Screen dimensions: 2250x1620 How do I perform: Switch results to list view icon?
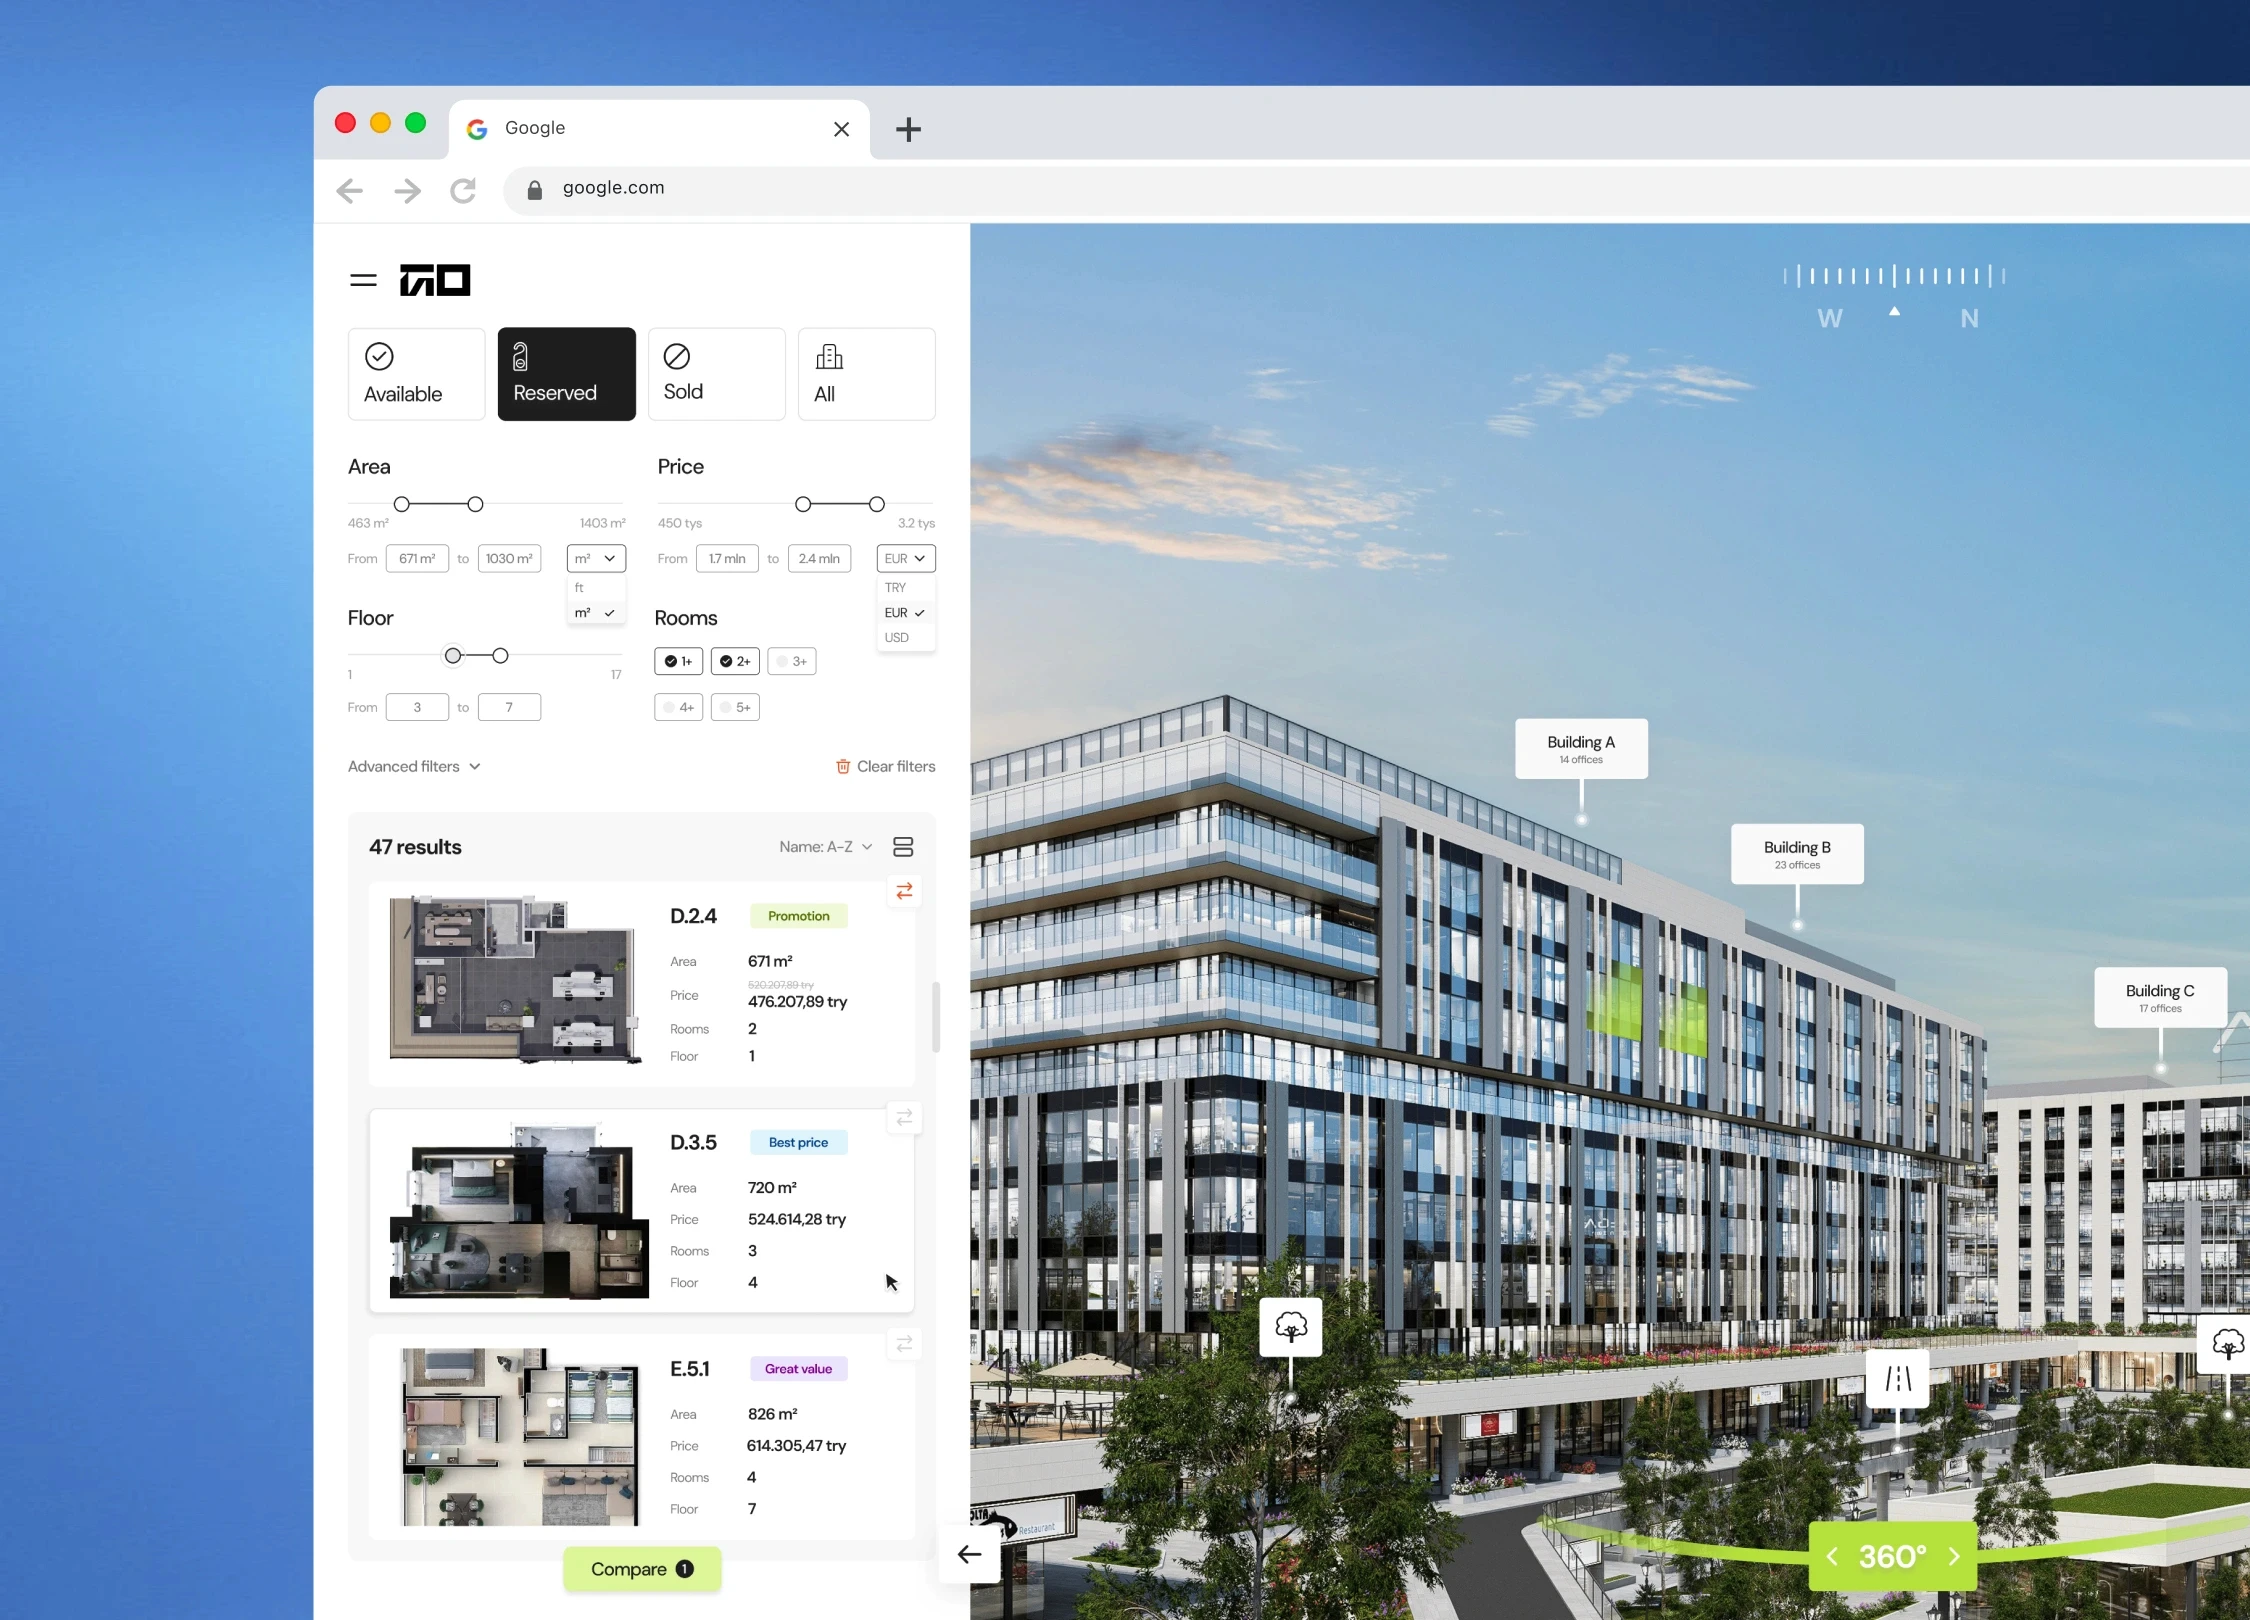903,847
